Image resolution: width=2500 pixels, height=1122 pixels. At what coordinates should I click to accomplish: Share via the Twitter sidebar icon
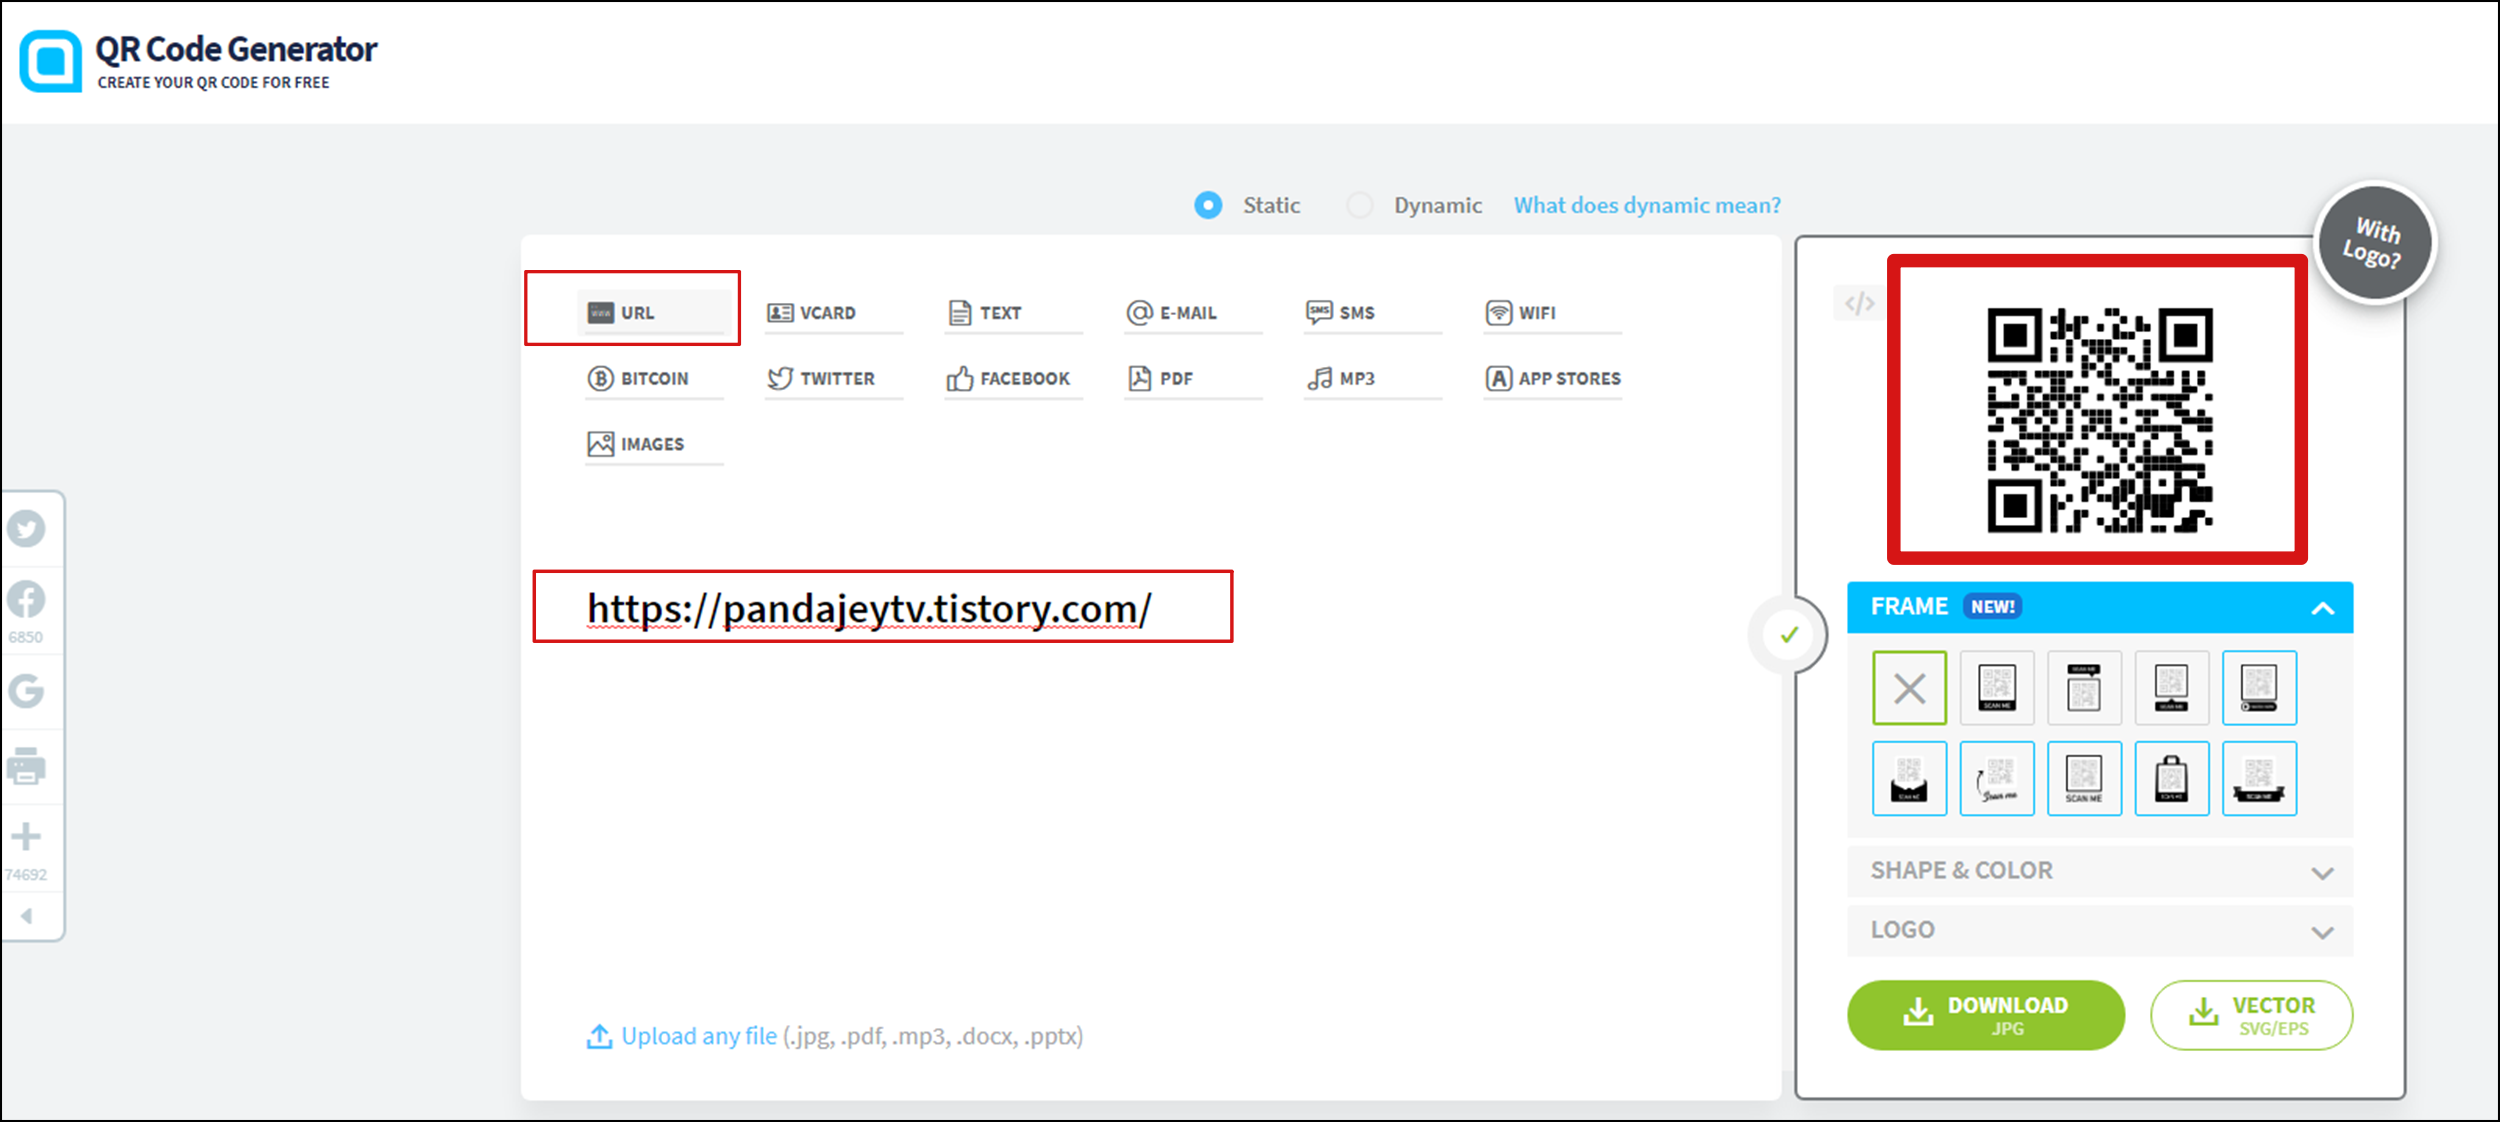tap(27, 528)
